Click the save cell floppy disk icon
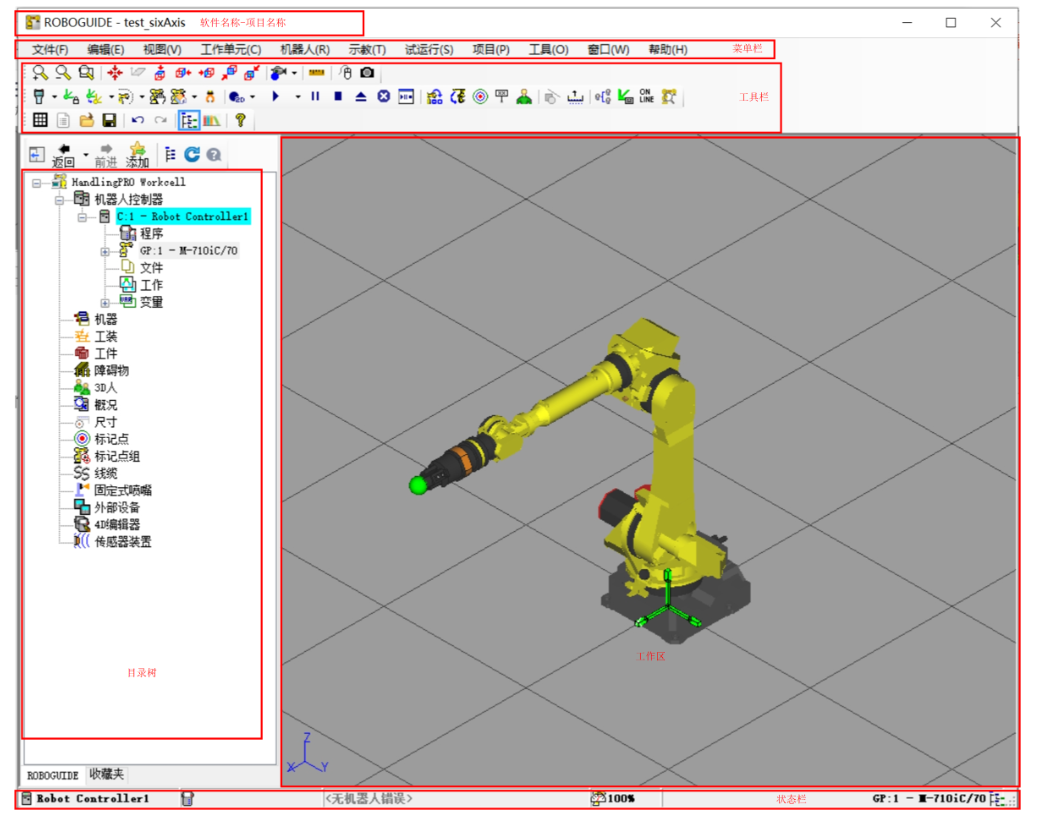Image resolution: width=1049 pixels, height=827 pixels. tap(109, 121)
